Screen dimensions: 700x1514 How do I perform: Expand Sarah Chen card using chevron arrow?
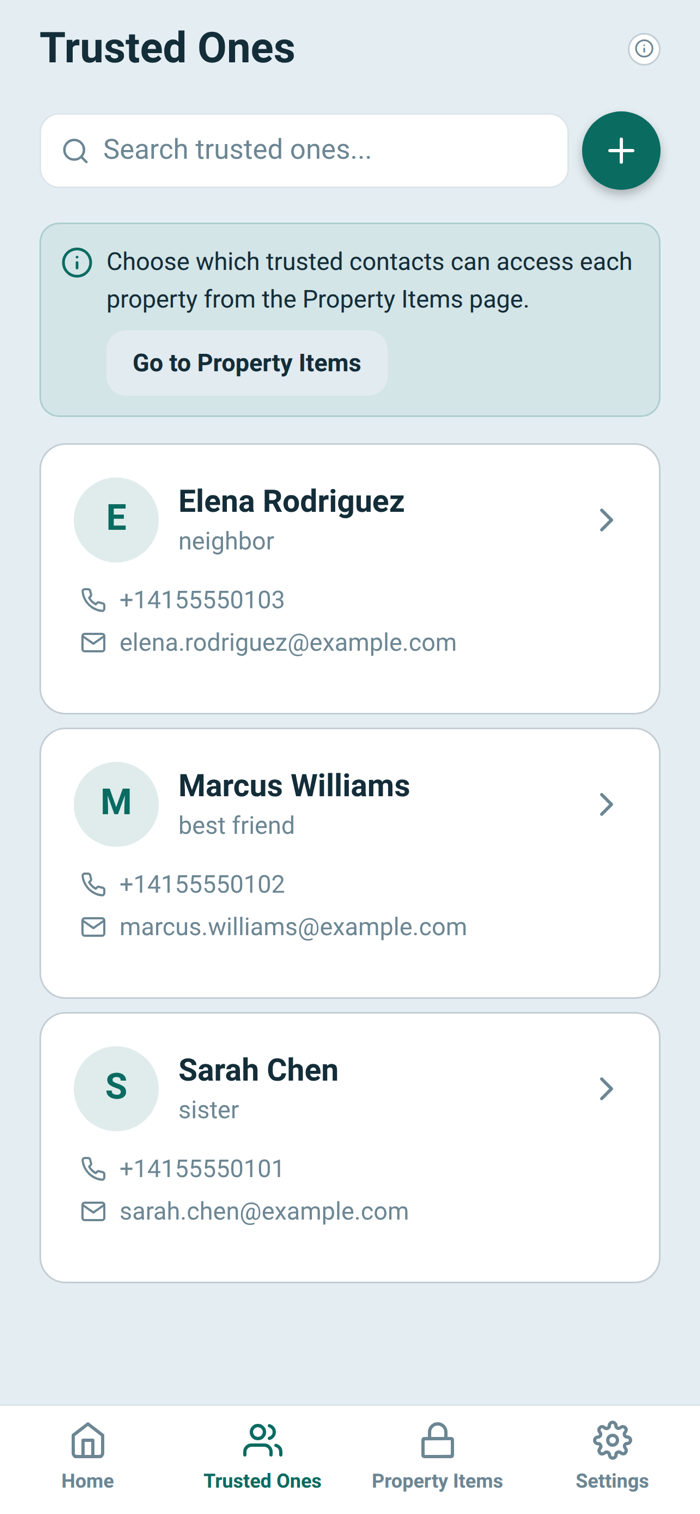606,1088
